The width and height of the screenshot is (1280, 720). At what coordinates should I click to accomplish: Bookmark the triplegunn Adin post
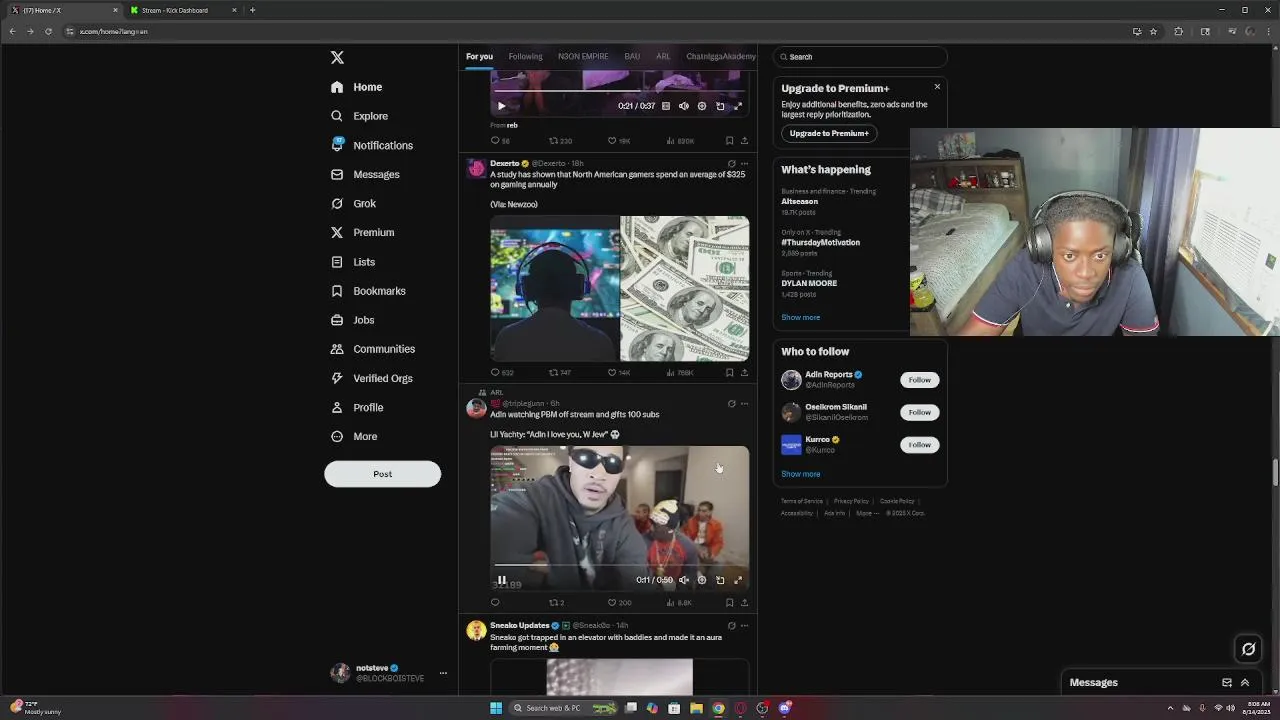point(729,602)
